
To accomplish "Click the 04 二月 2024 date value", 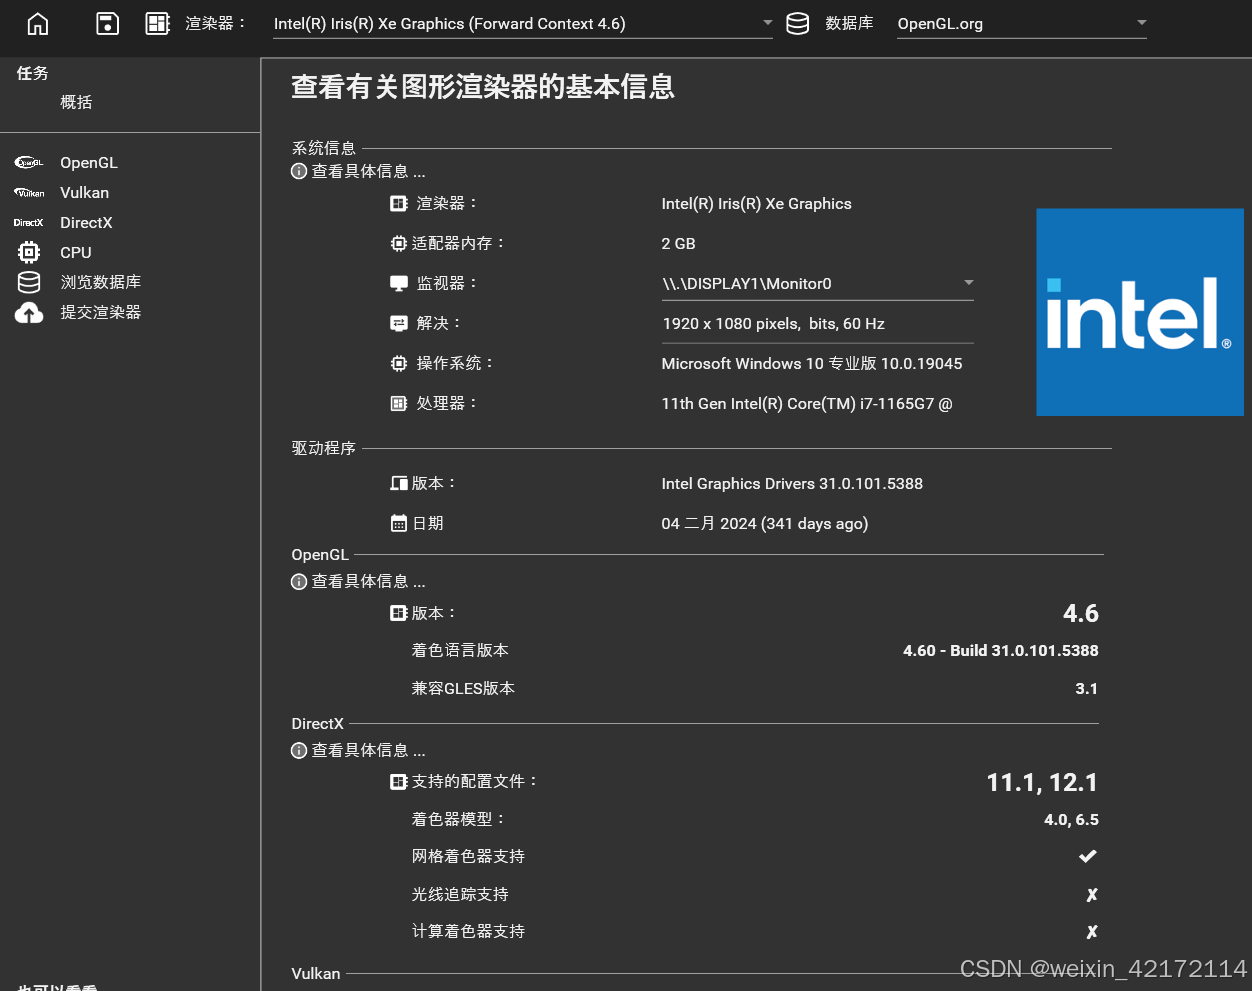I will click(765, 524).
